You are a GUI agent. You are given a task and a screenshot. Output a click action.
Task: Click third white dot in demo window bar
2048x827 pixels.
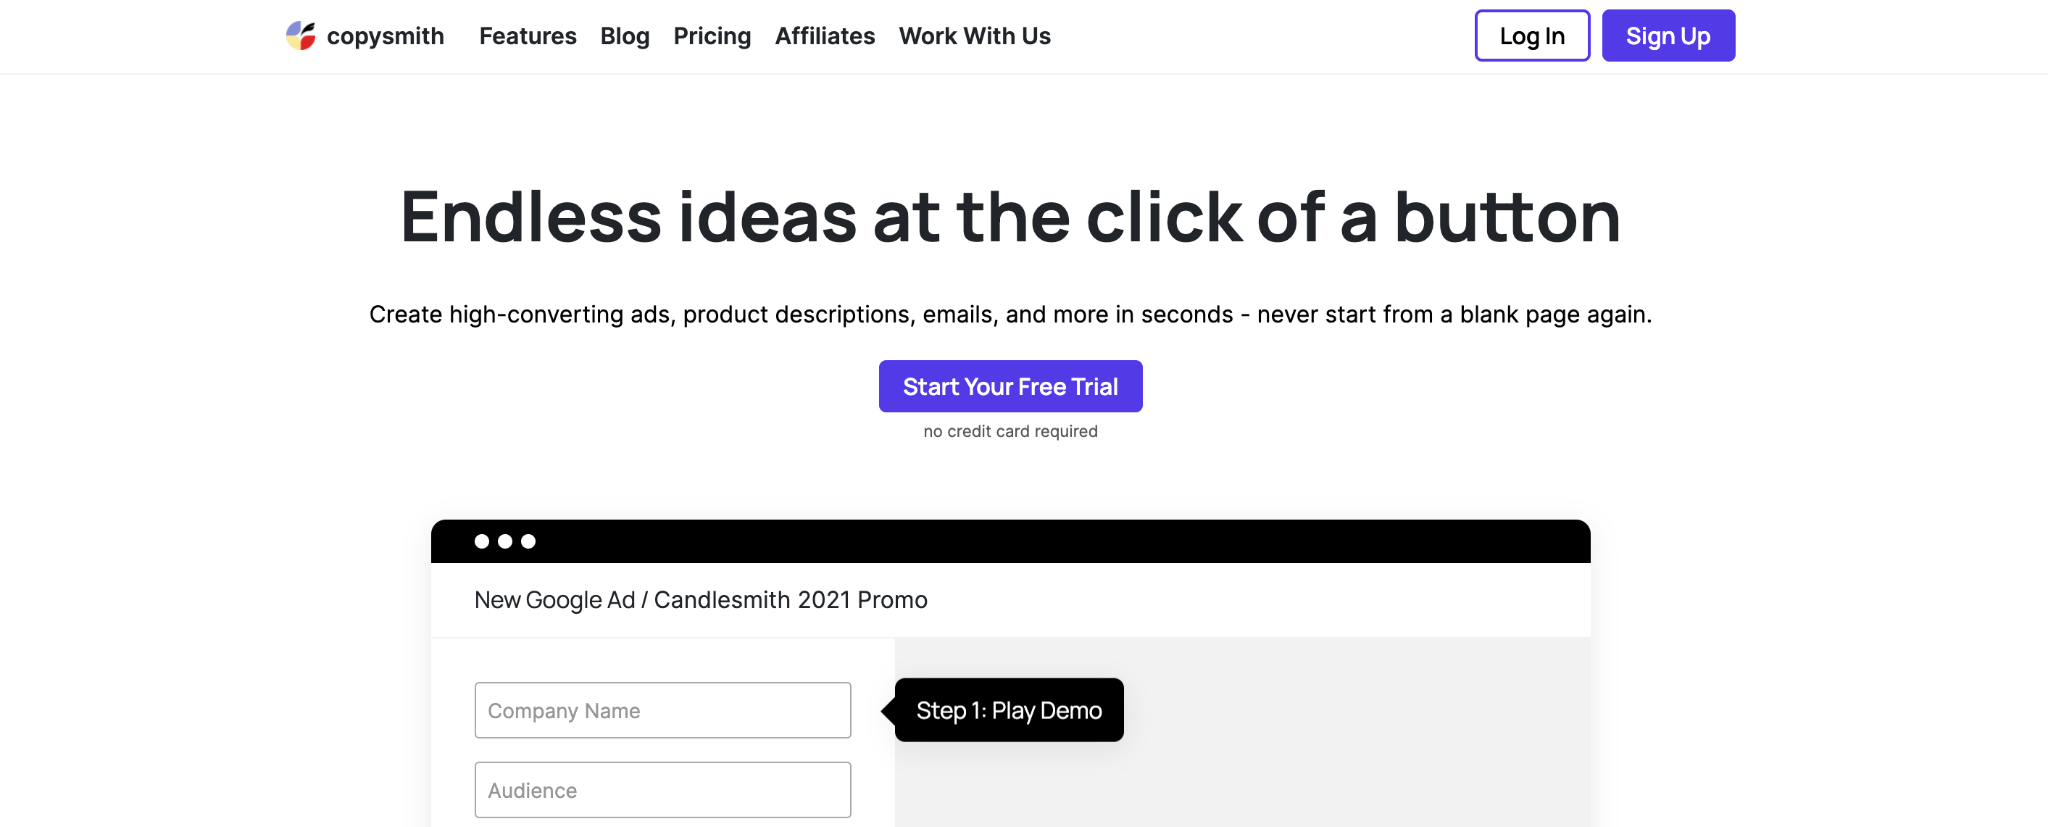[x=528, y=541]
